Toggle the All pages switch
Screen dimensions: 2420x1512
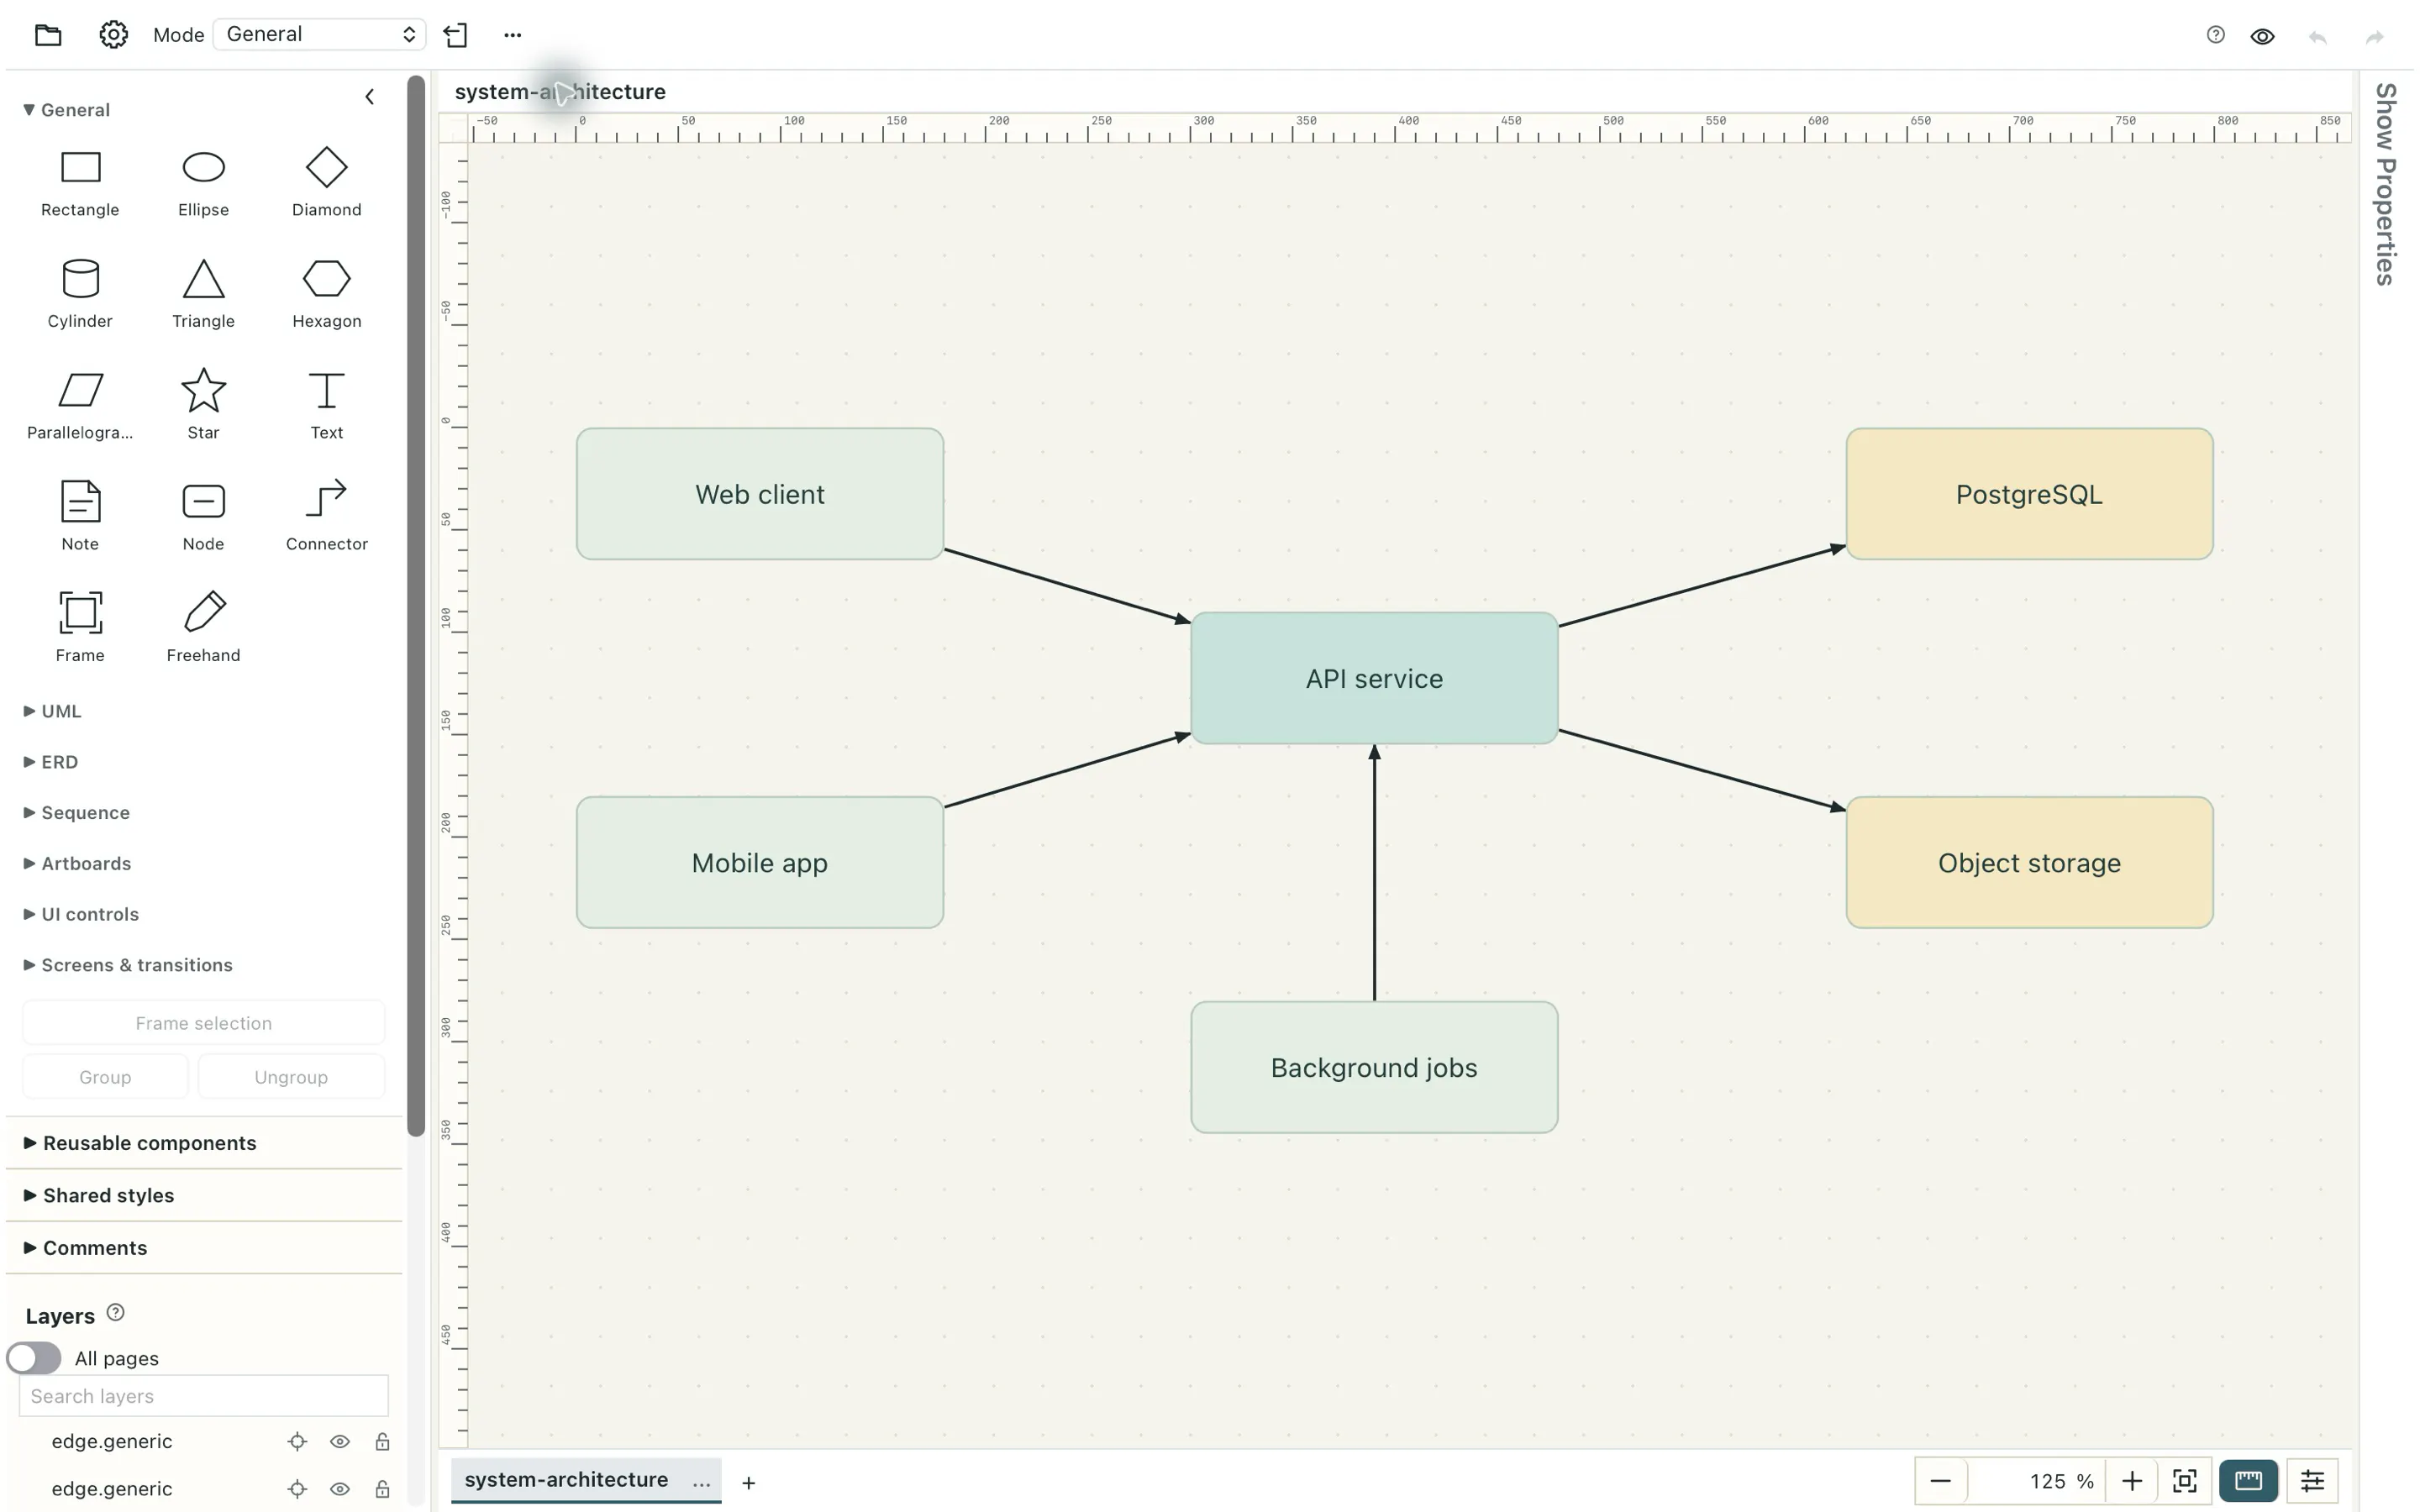tap(33, 1358)
